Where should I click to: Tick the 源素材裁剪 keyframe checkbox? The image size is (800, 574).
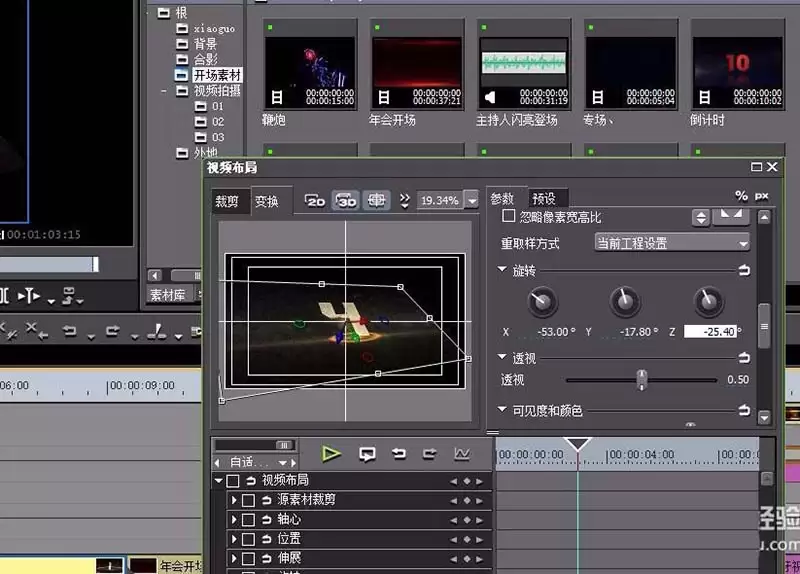point(248,500)
